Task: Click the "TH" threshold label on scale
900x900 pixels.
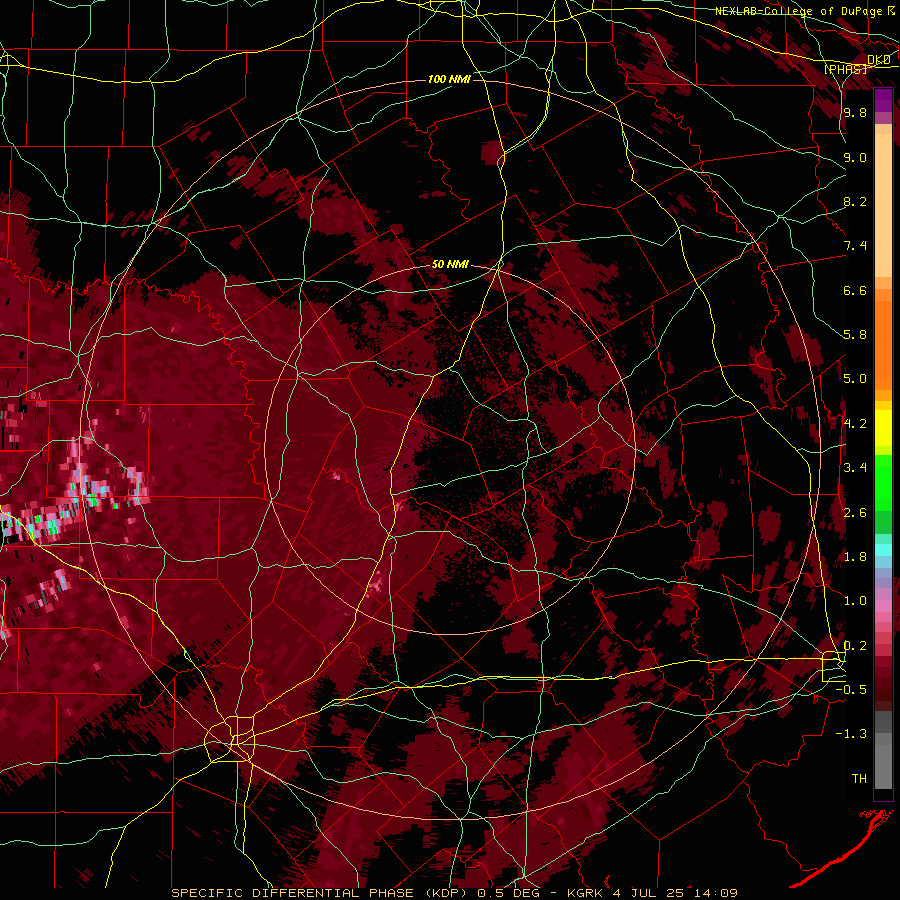Action: click(x=859, y=779)
